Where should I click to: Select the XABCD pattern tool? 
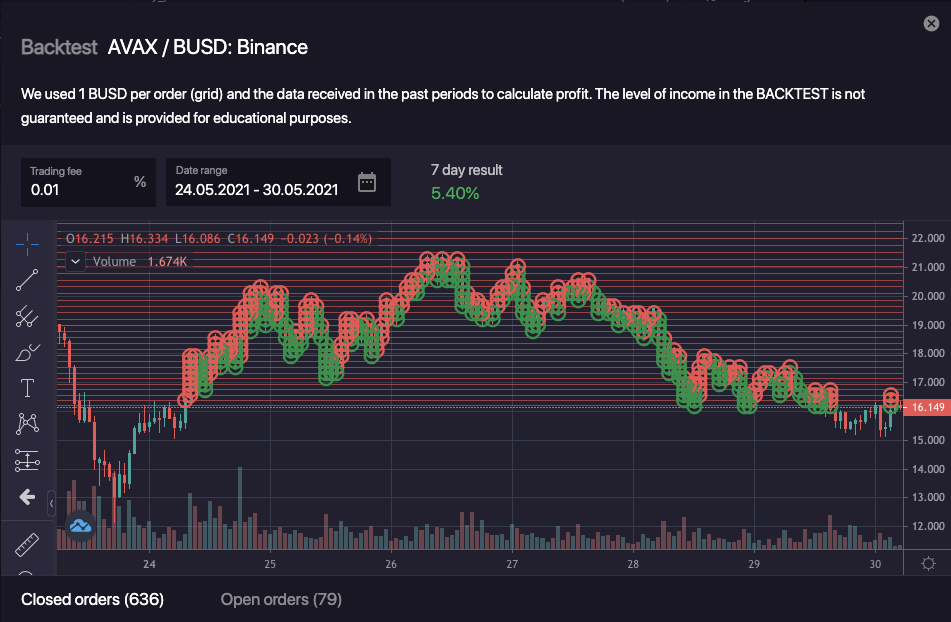27,424
